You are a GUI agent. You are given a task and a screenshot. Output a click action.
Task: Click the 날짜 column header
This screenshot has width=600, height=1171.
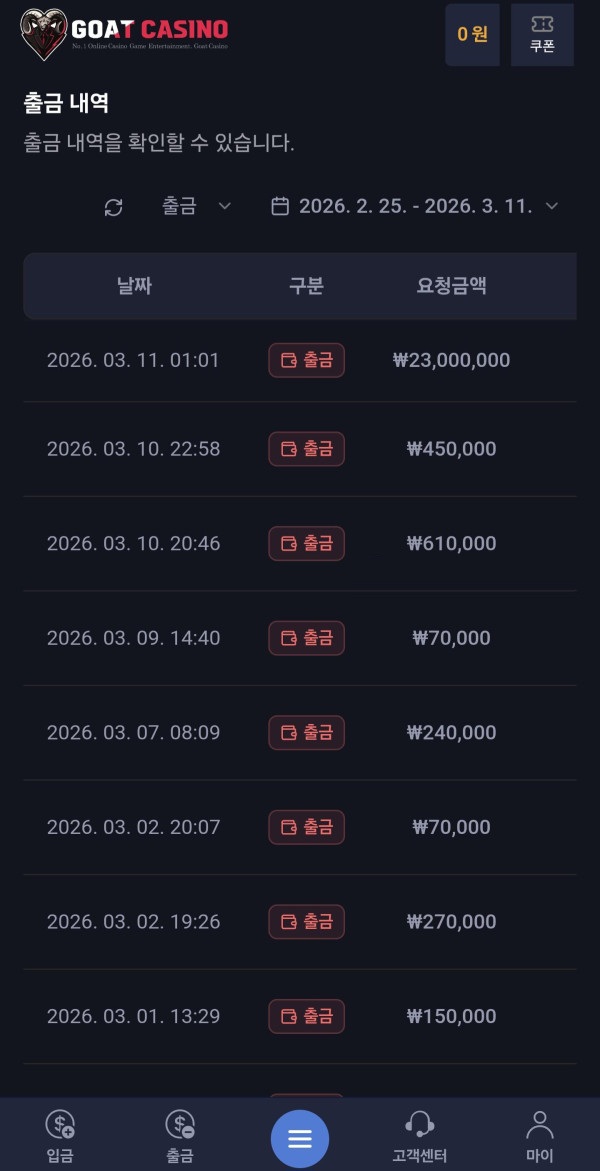point(134,286)
